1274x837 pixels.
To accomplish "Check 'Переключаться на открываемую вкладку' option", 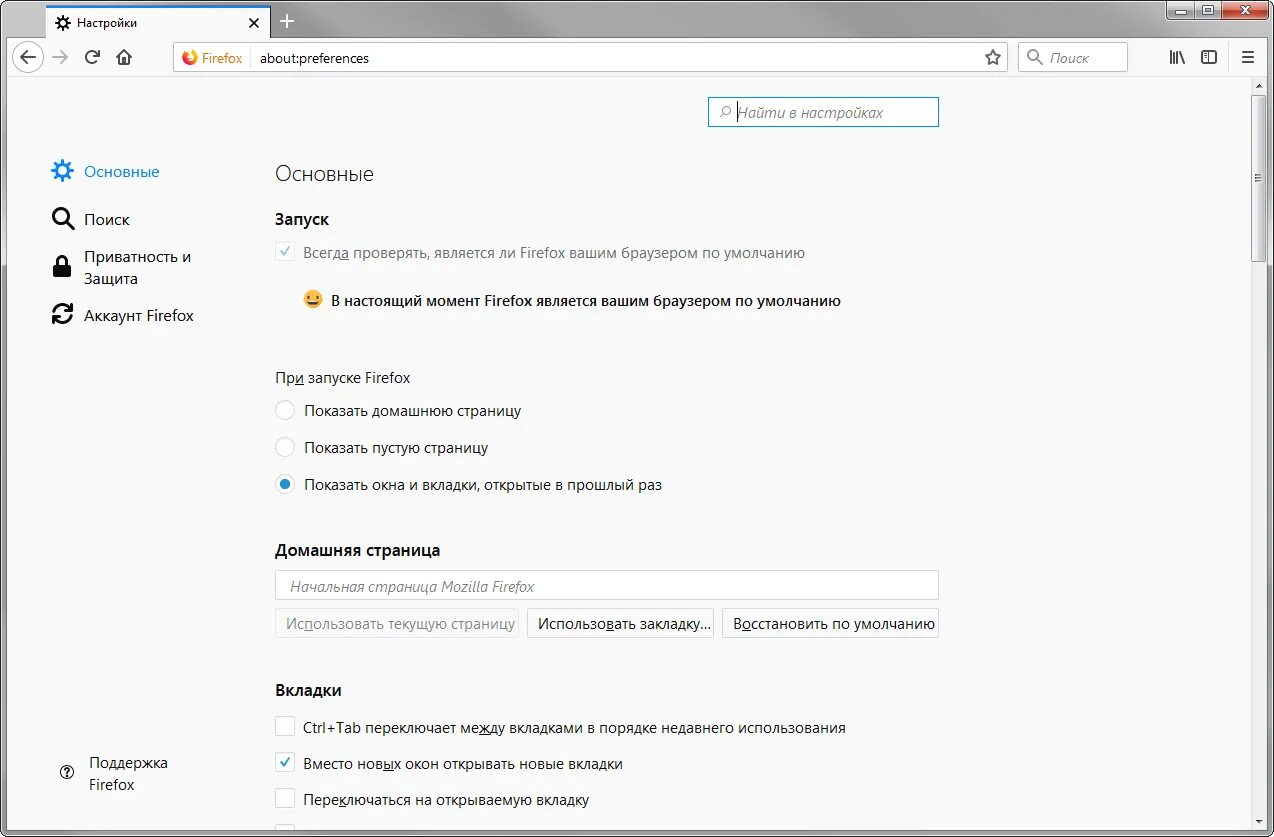I will (x=285, y=799).
